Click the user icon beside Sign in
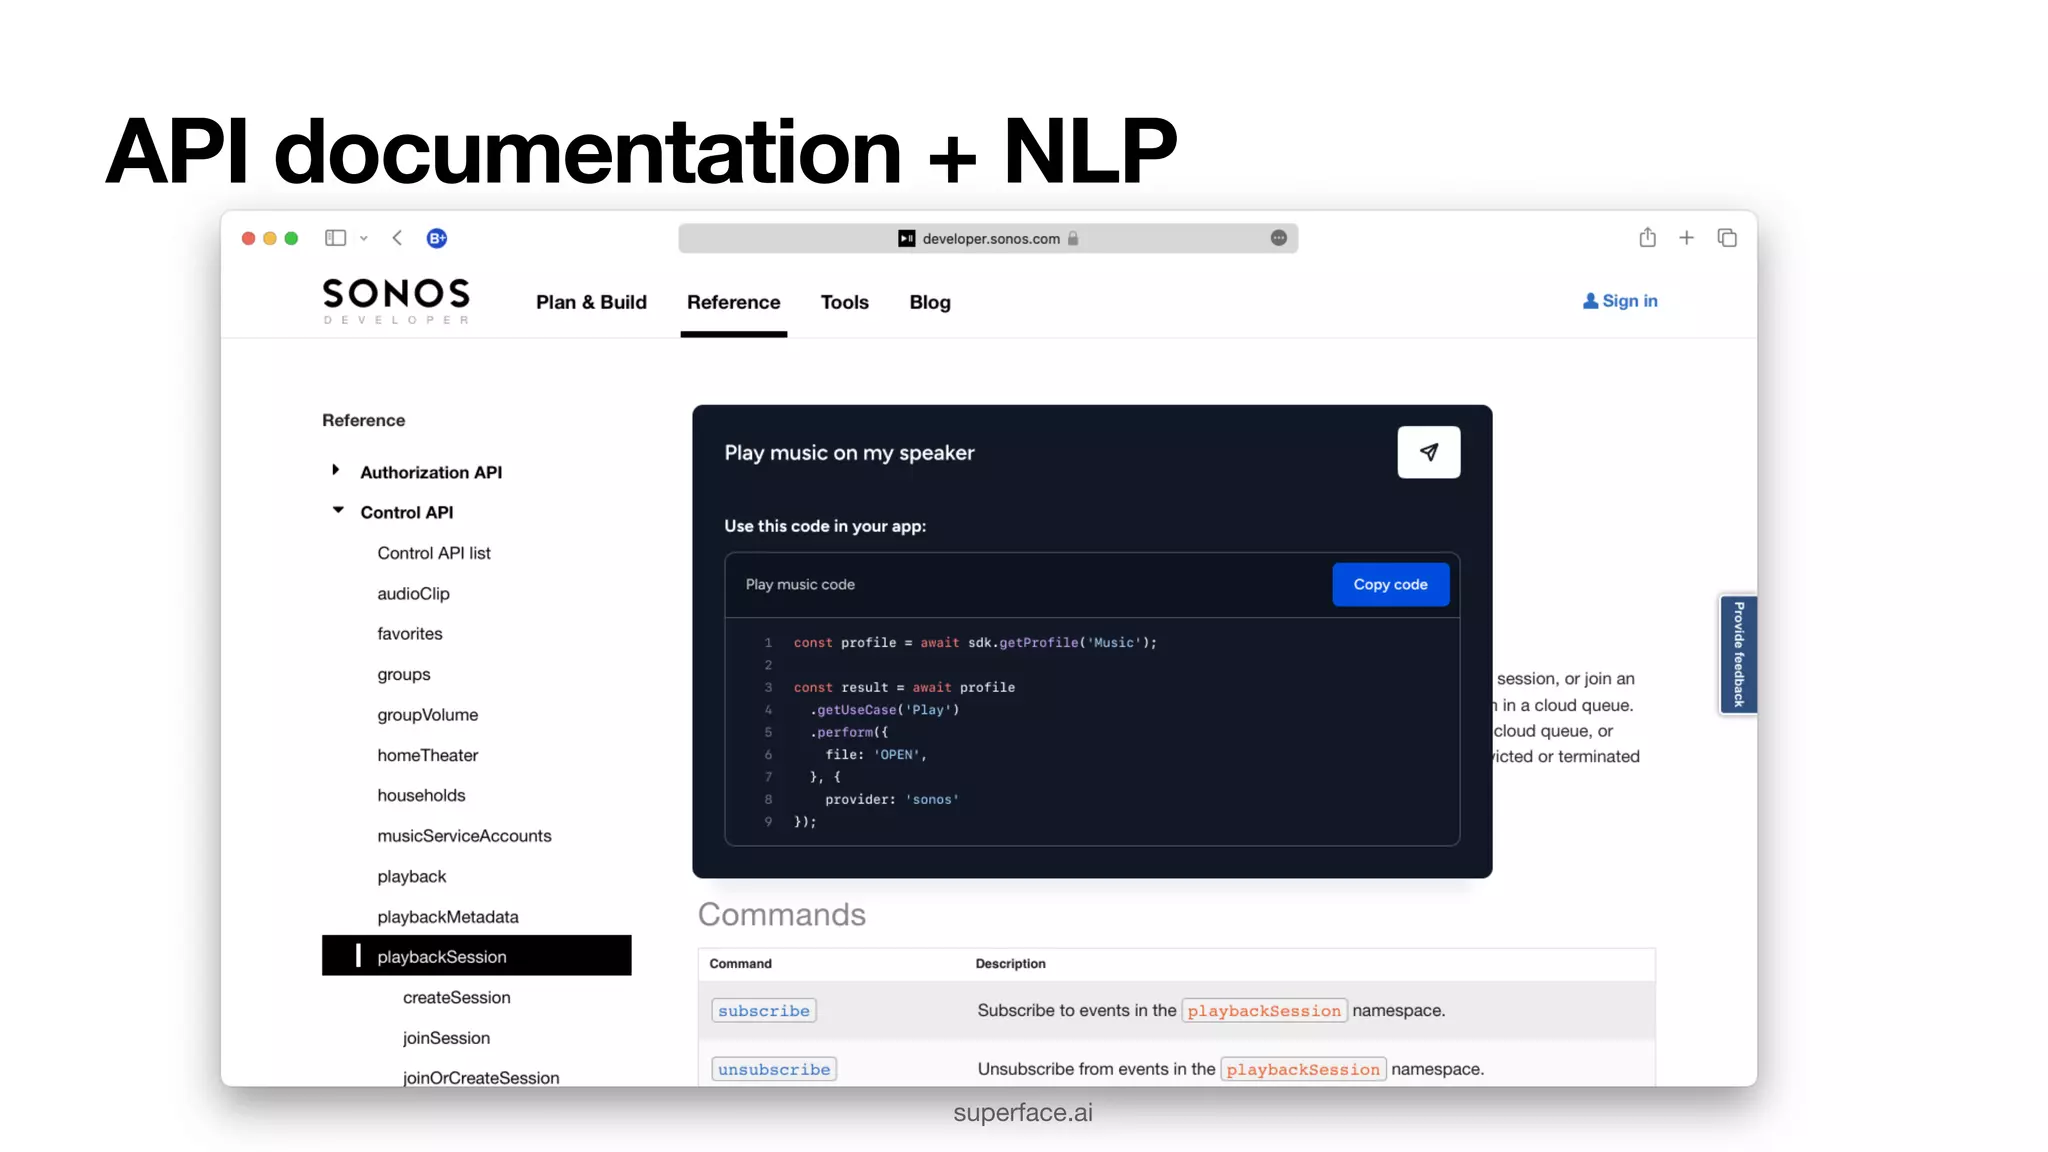The height and width of the screenshot is (1152, 2048). point(1590,301)
